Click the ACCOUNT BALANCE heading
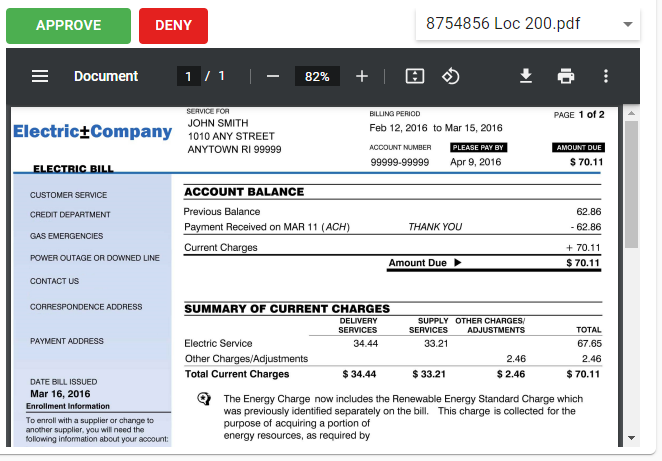This screenshot has width=662, height=461. (244, 192)
